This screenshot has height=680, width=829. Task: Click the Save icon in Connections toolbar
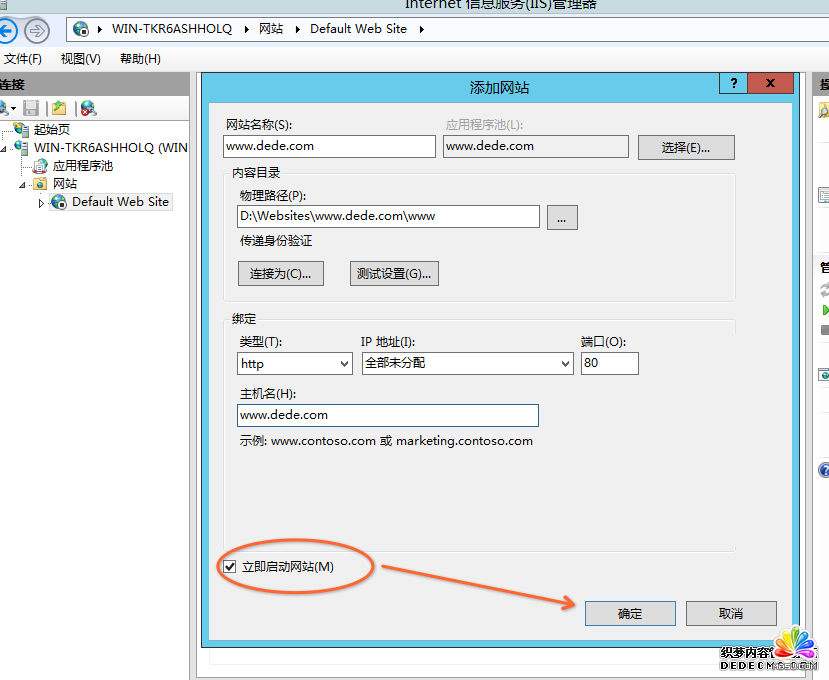31,108
